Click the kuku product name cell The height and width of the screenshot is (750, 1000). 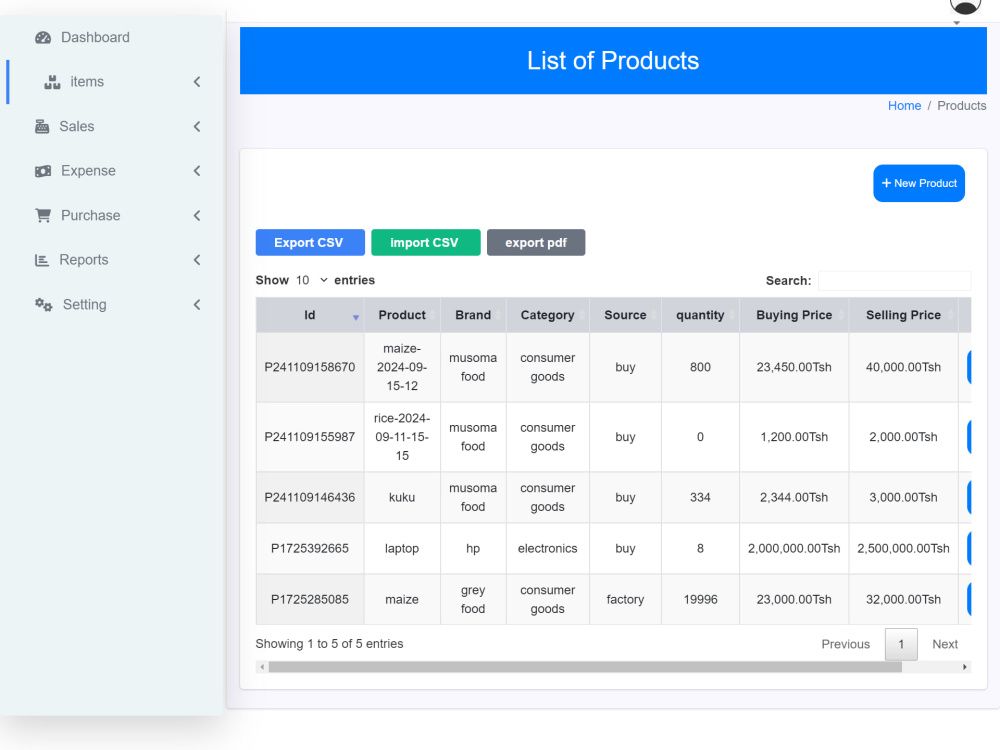(402, 497)
